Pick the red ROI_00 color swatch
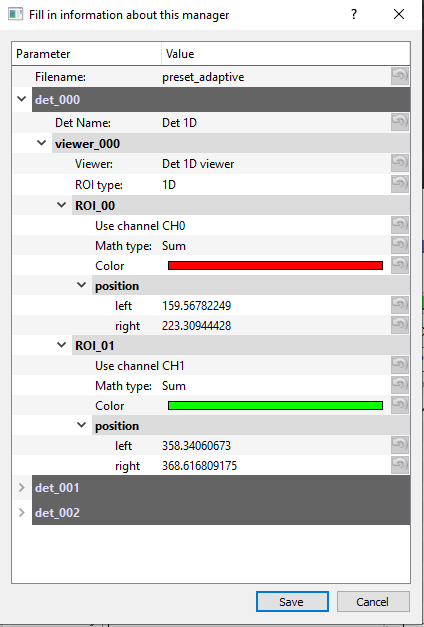 275,266
